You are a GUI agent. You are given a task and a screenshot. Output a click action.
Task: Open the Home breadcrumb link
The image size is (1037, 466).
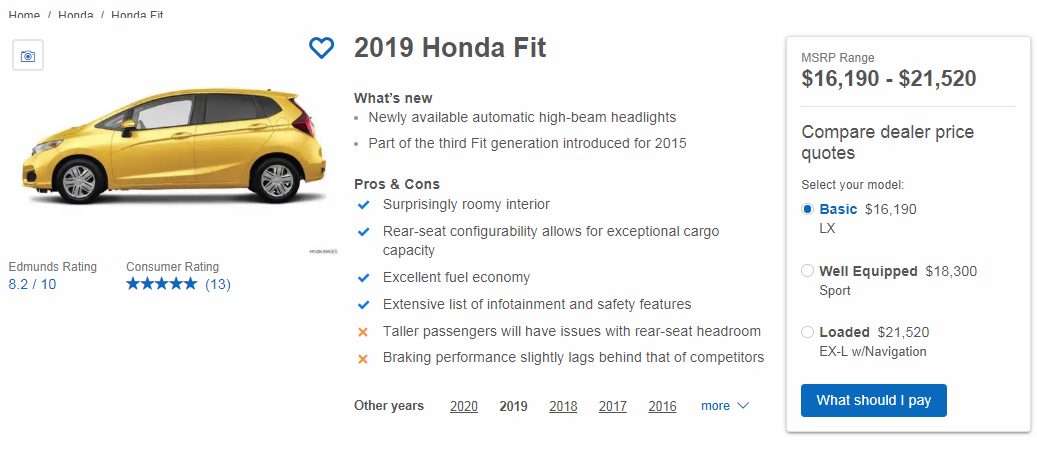(x=24, y=16)
